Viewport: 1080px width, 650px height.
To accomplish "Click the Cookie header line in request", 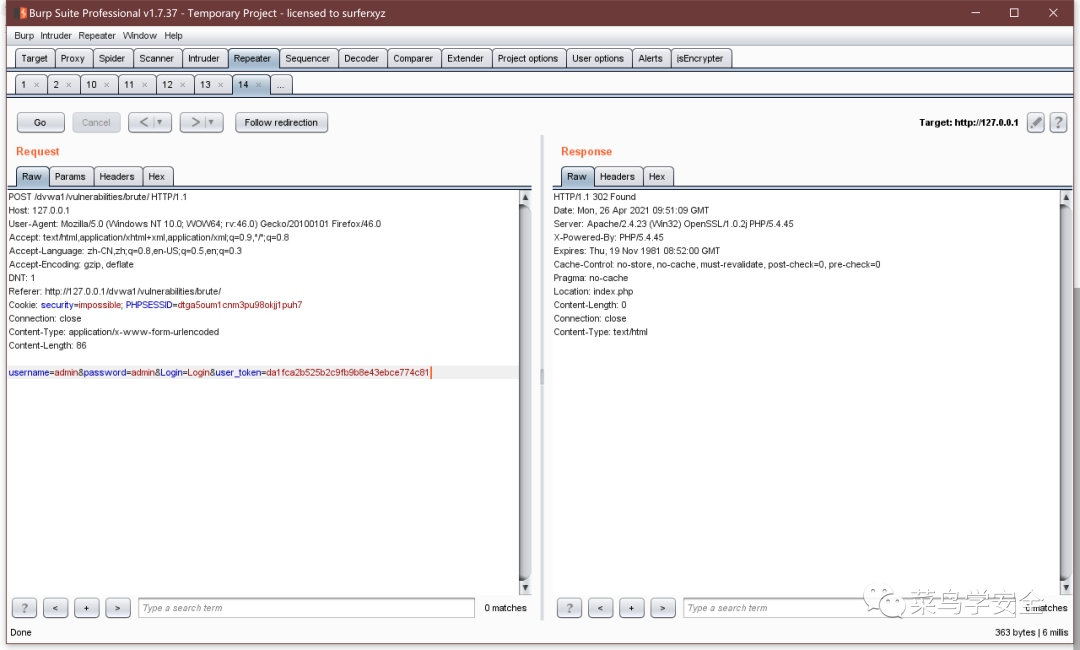I will [156, 305].
